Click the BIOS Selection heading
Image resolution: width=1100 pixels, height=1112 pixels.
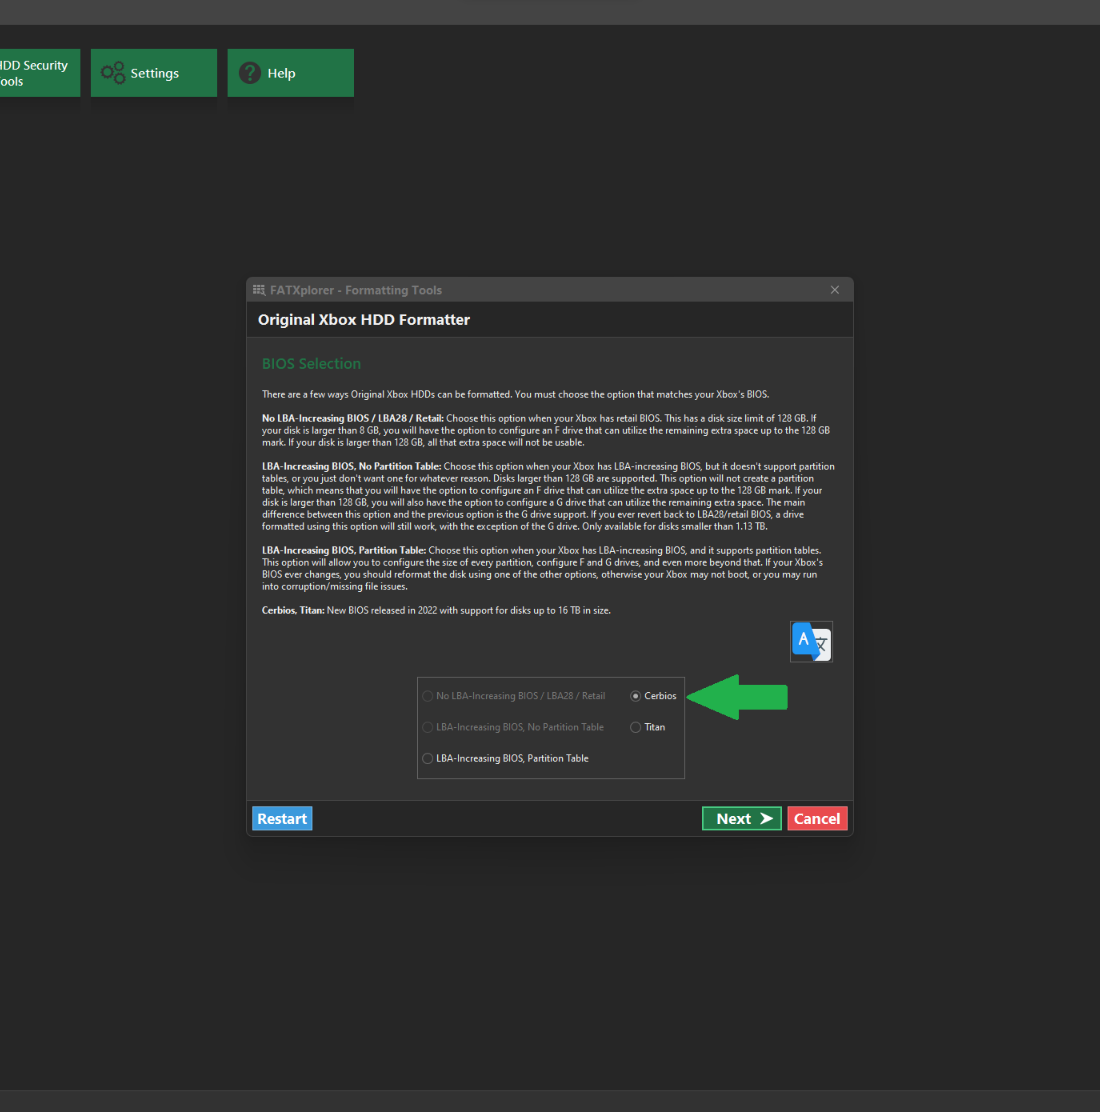[x=311, y=364]
